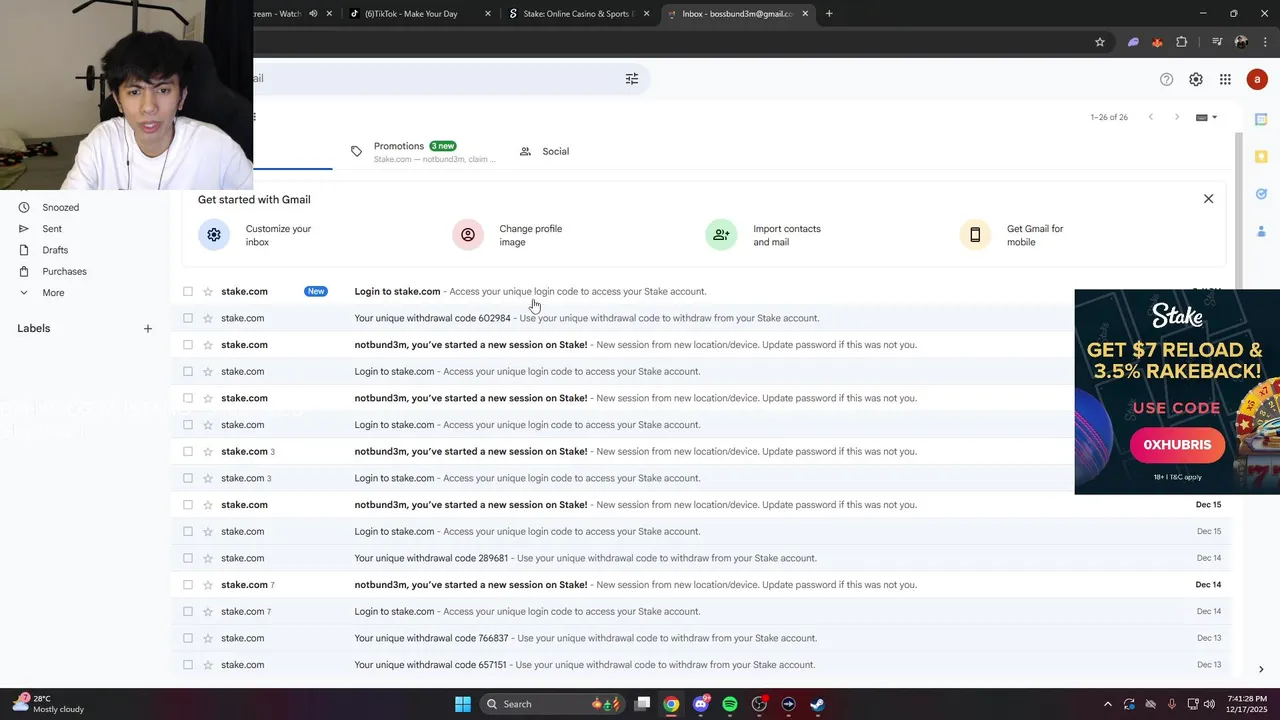
Task: Open the Google account avatar 'a'
Action: (x=1257, y=79)
